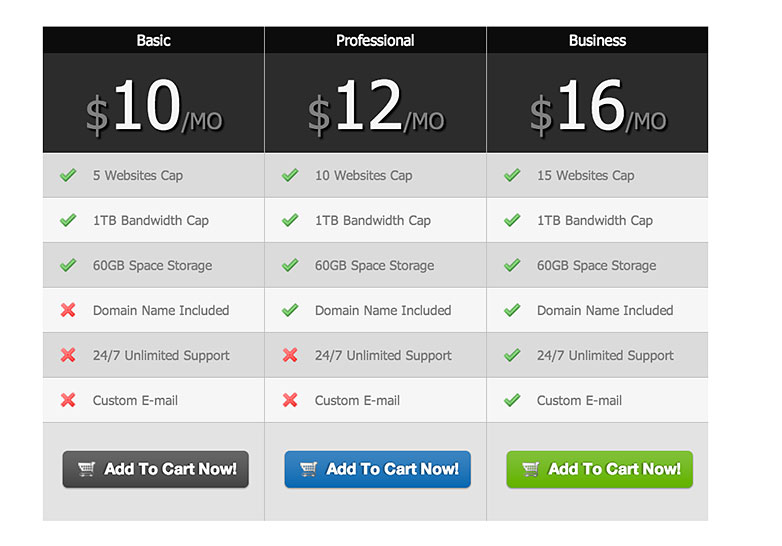Click '24/7 Unlimited Support' in Professional column
Viewport: 782px width, 546px height.
pos(383,356)
